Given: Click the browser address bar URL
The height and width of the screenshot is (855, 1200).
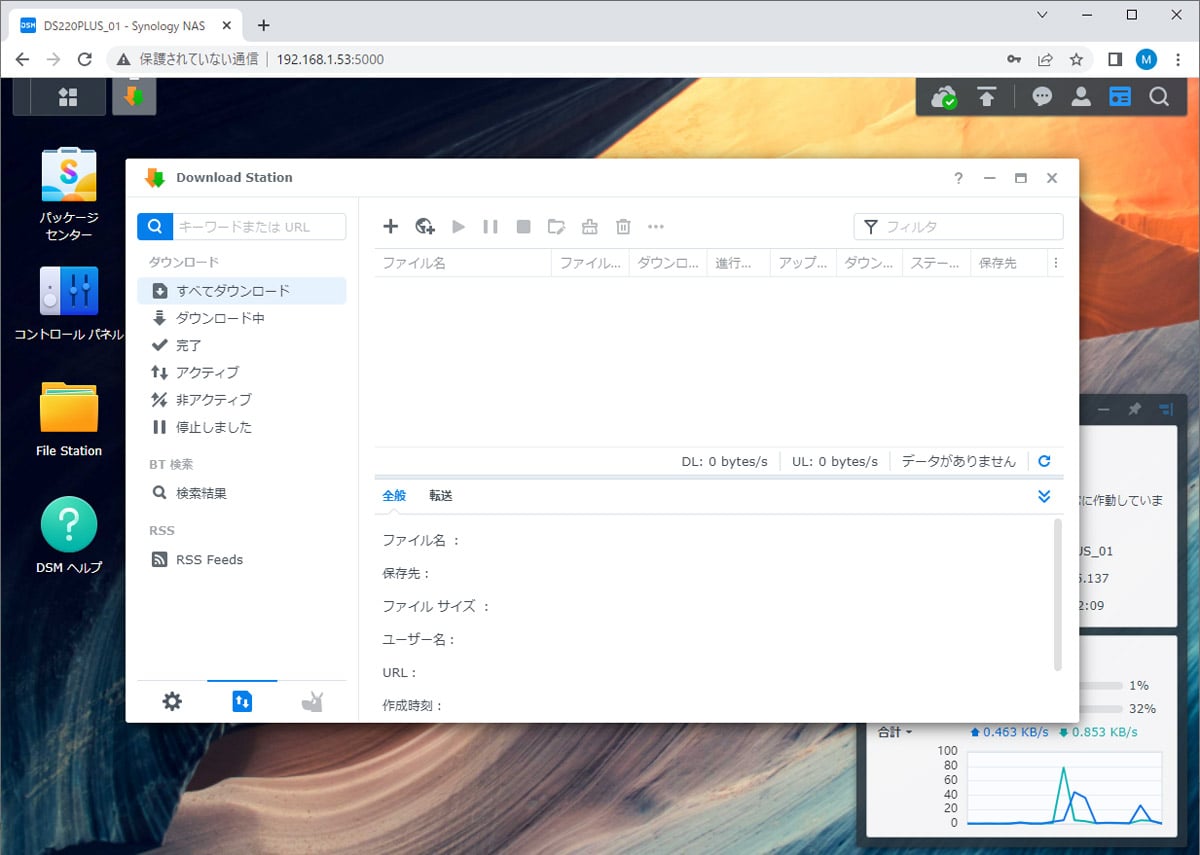Looking at the screenshot, I should (x=330, y=59).
